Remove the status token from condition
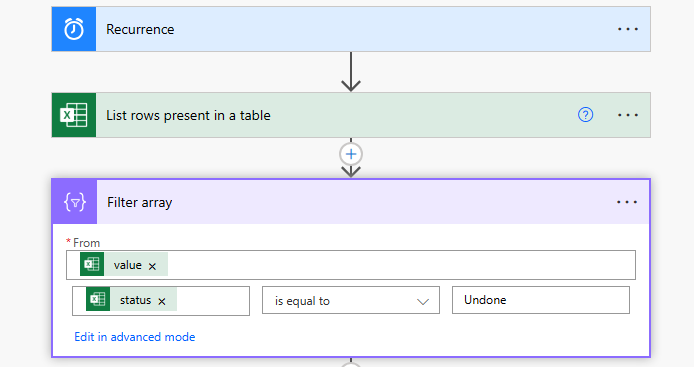694x367 pixels. coord(162,301)
